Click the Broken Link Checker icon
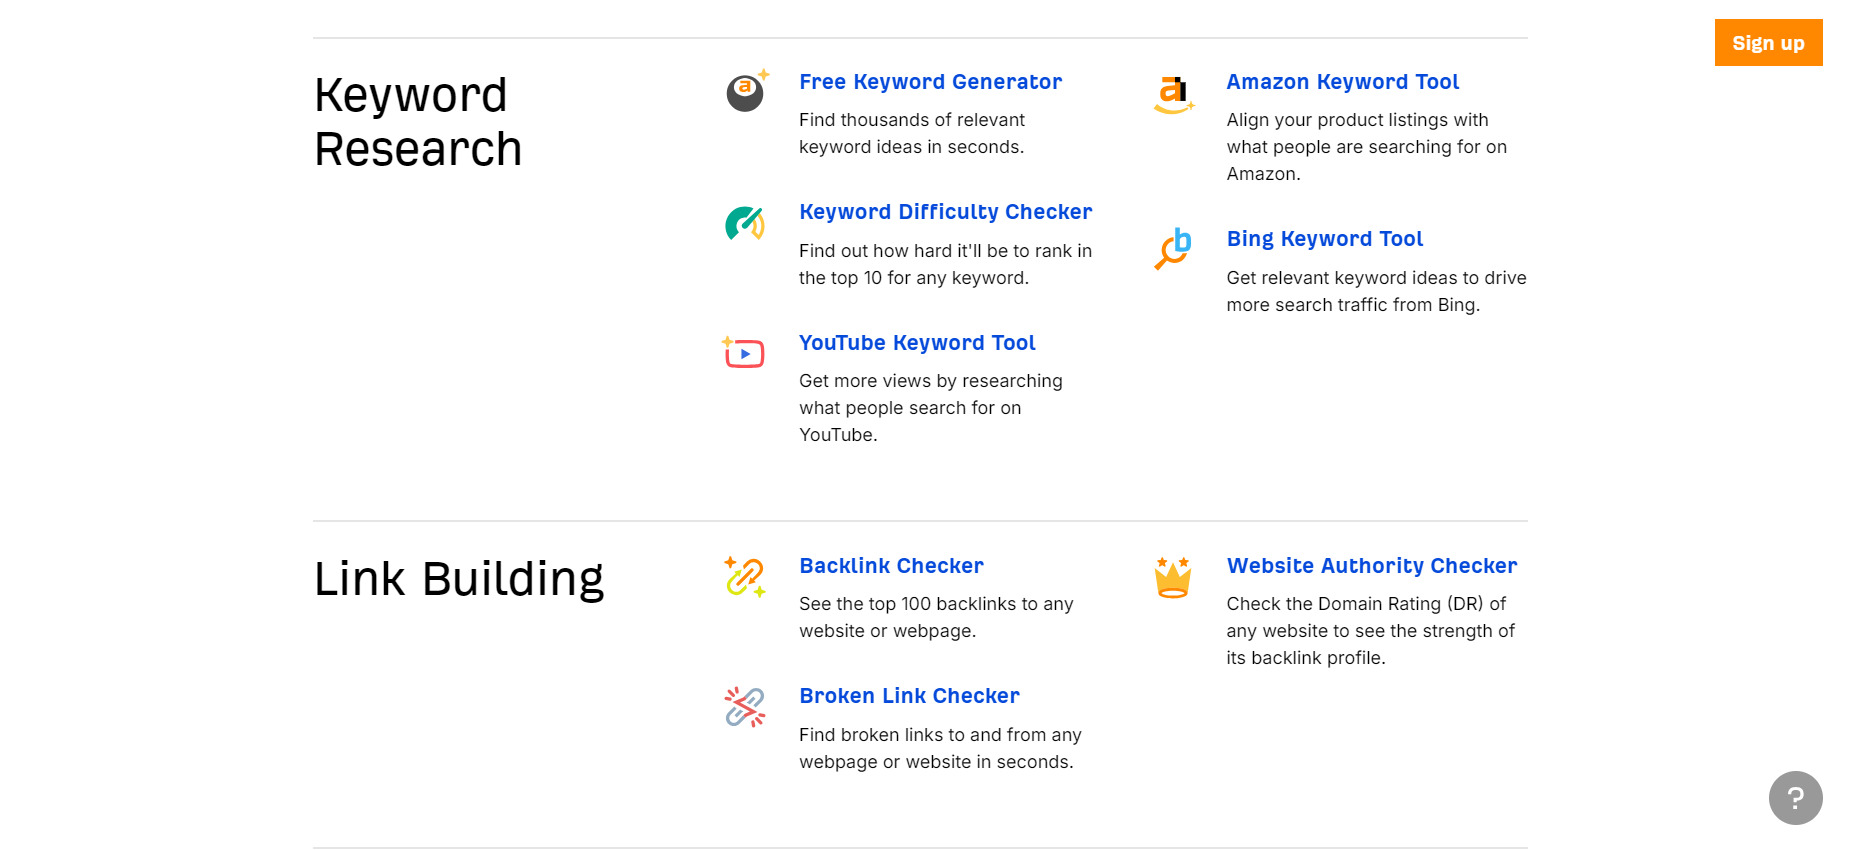This screenshot has height=850, width=1866. (745, 707)
